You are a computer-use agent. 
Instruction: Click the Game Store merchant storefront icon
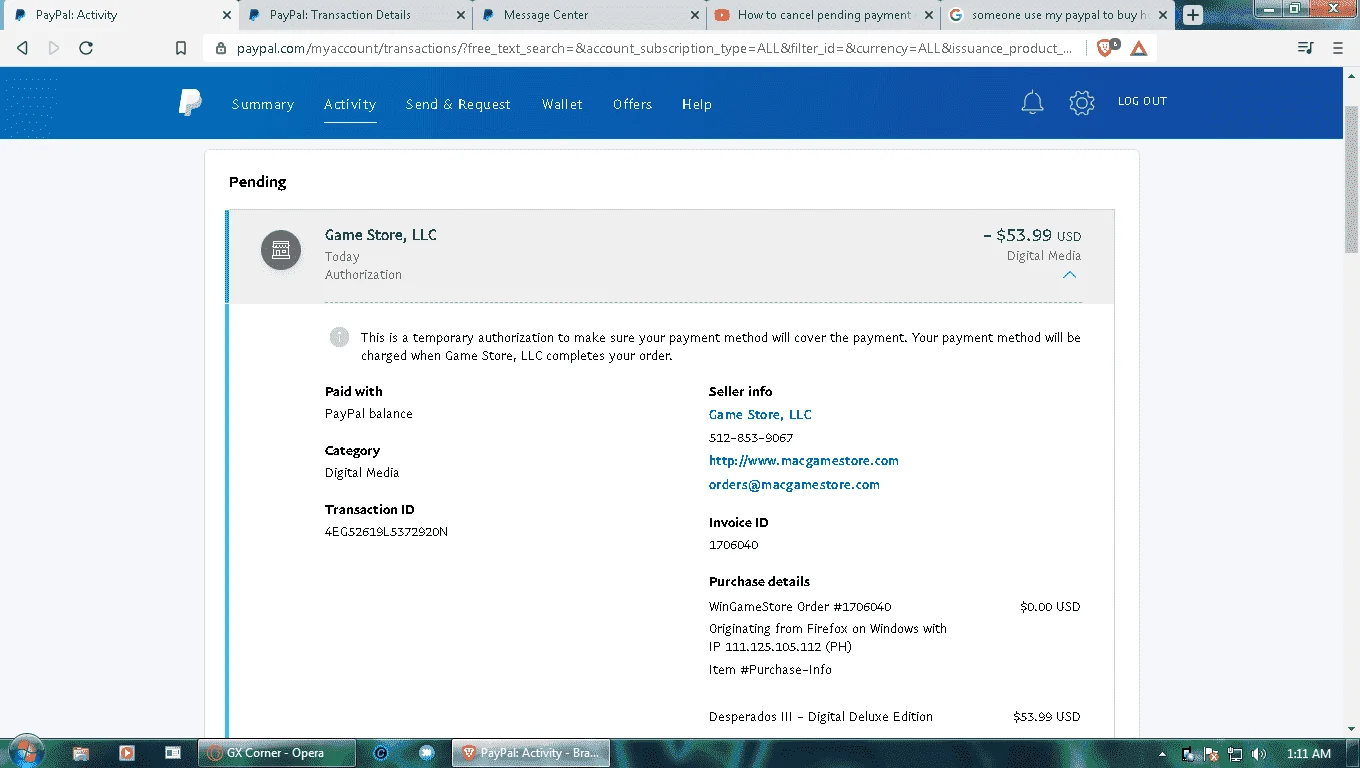[281, 250]
